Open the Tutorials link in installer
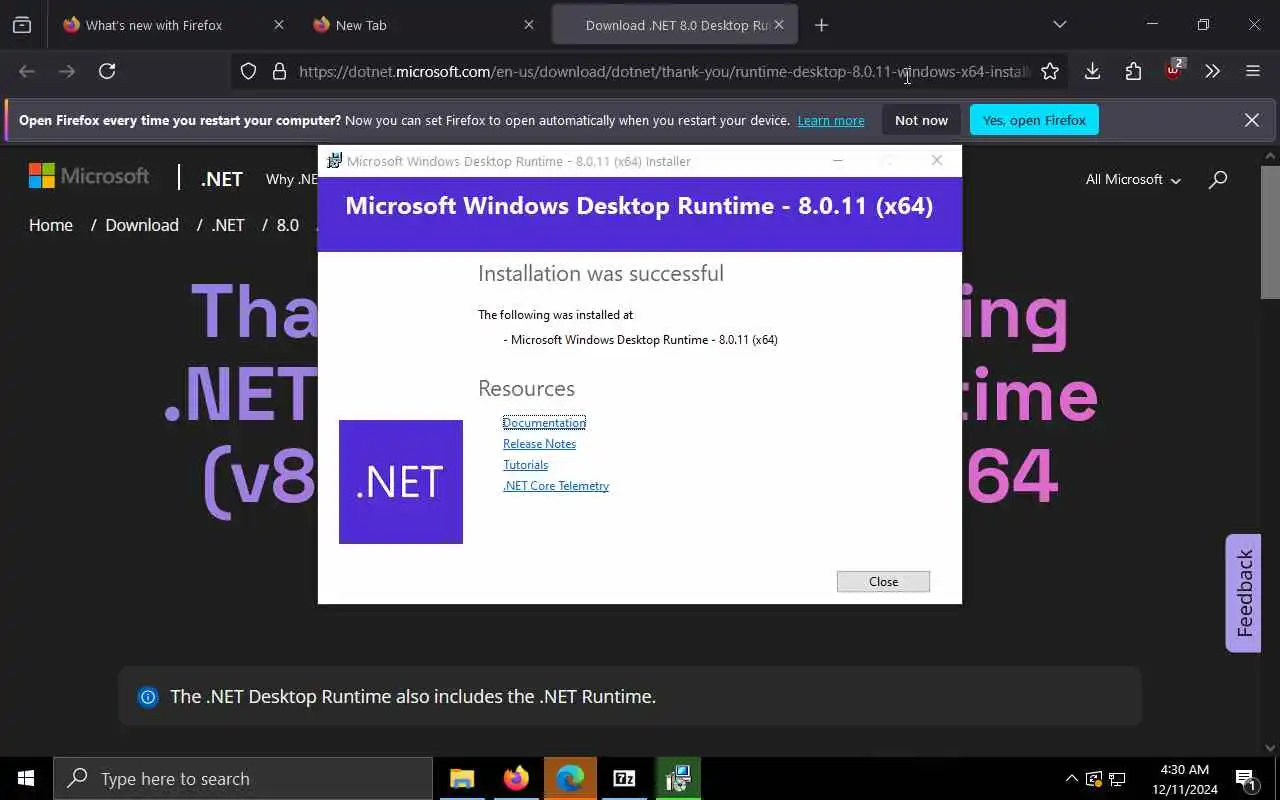Viewport: 1280px width, 800px height. pos(525,465)
